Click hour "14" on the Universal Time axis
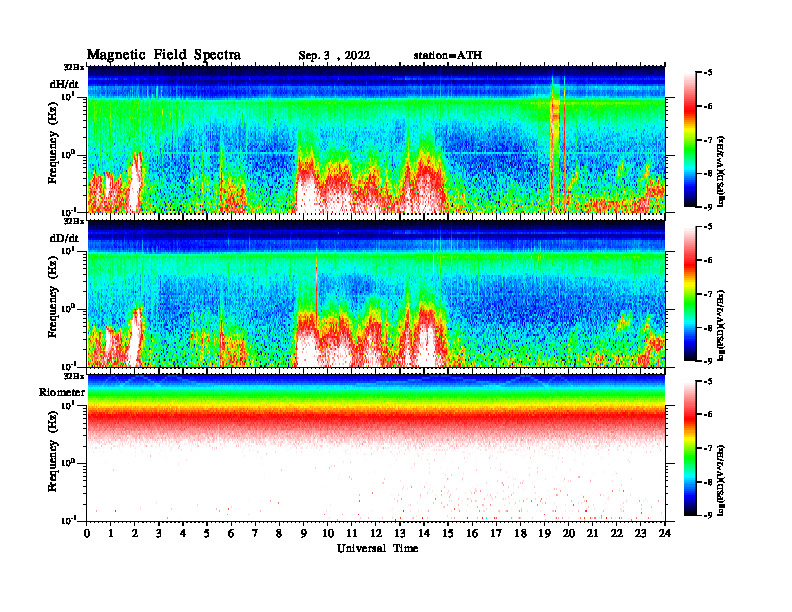 tap(424, 534)
